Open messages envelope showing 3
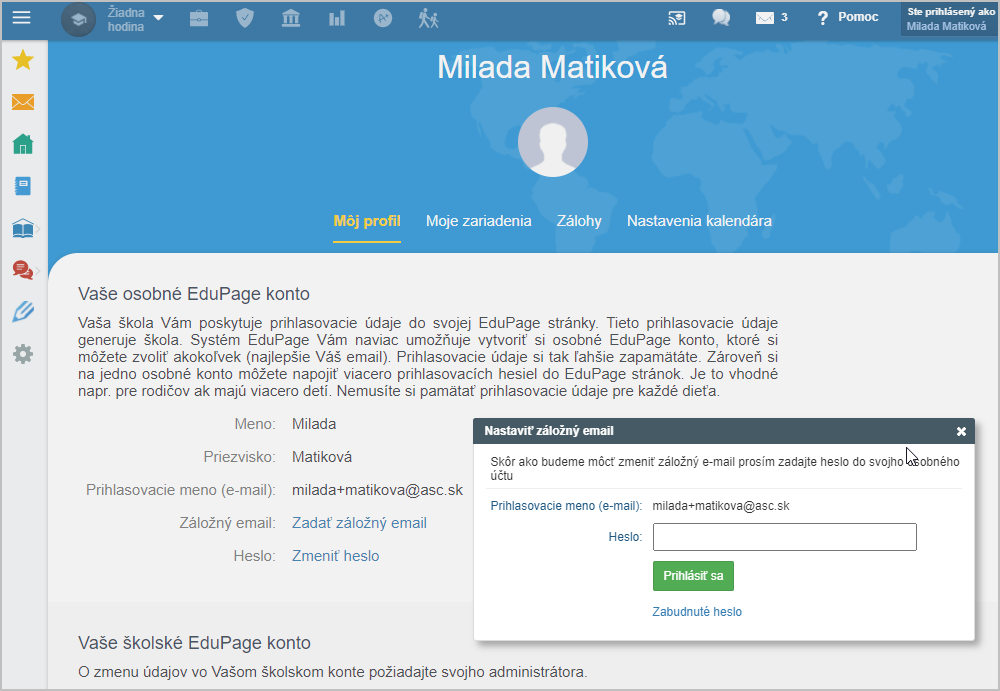1000x691 pixels. pyautogui.click(x=771, y=18)
